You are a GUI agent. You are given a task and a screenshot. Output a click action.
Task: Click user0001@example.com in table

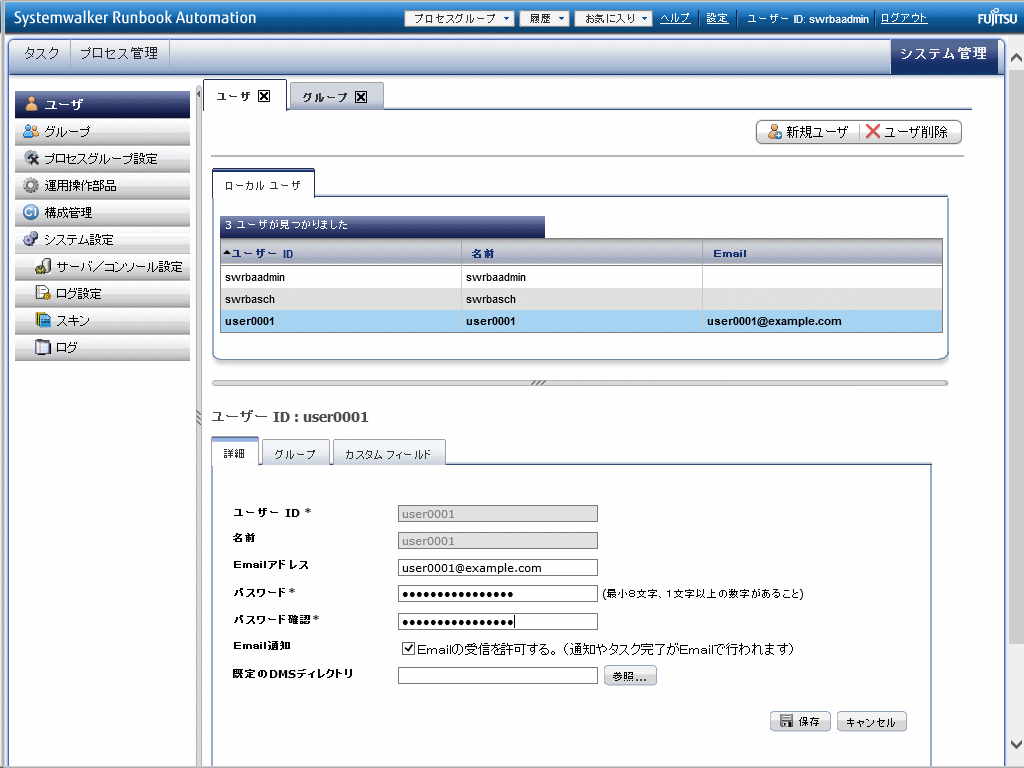click(774, 321)
